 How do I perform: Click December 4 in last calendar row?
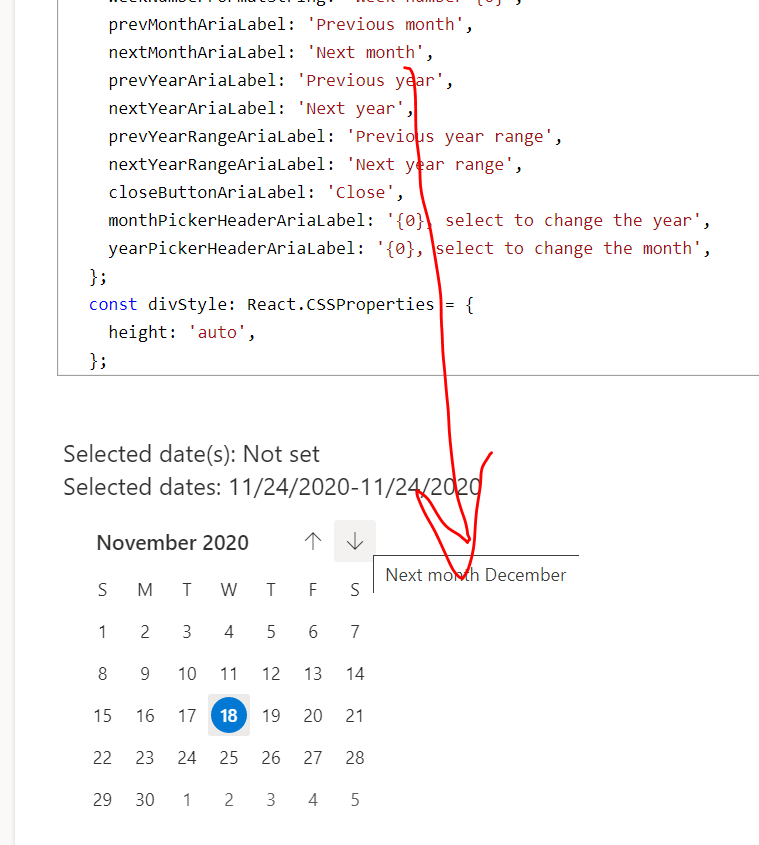tap(313, 800)
